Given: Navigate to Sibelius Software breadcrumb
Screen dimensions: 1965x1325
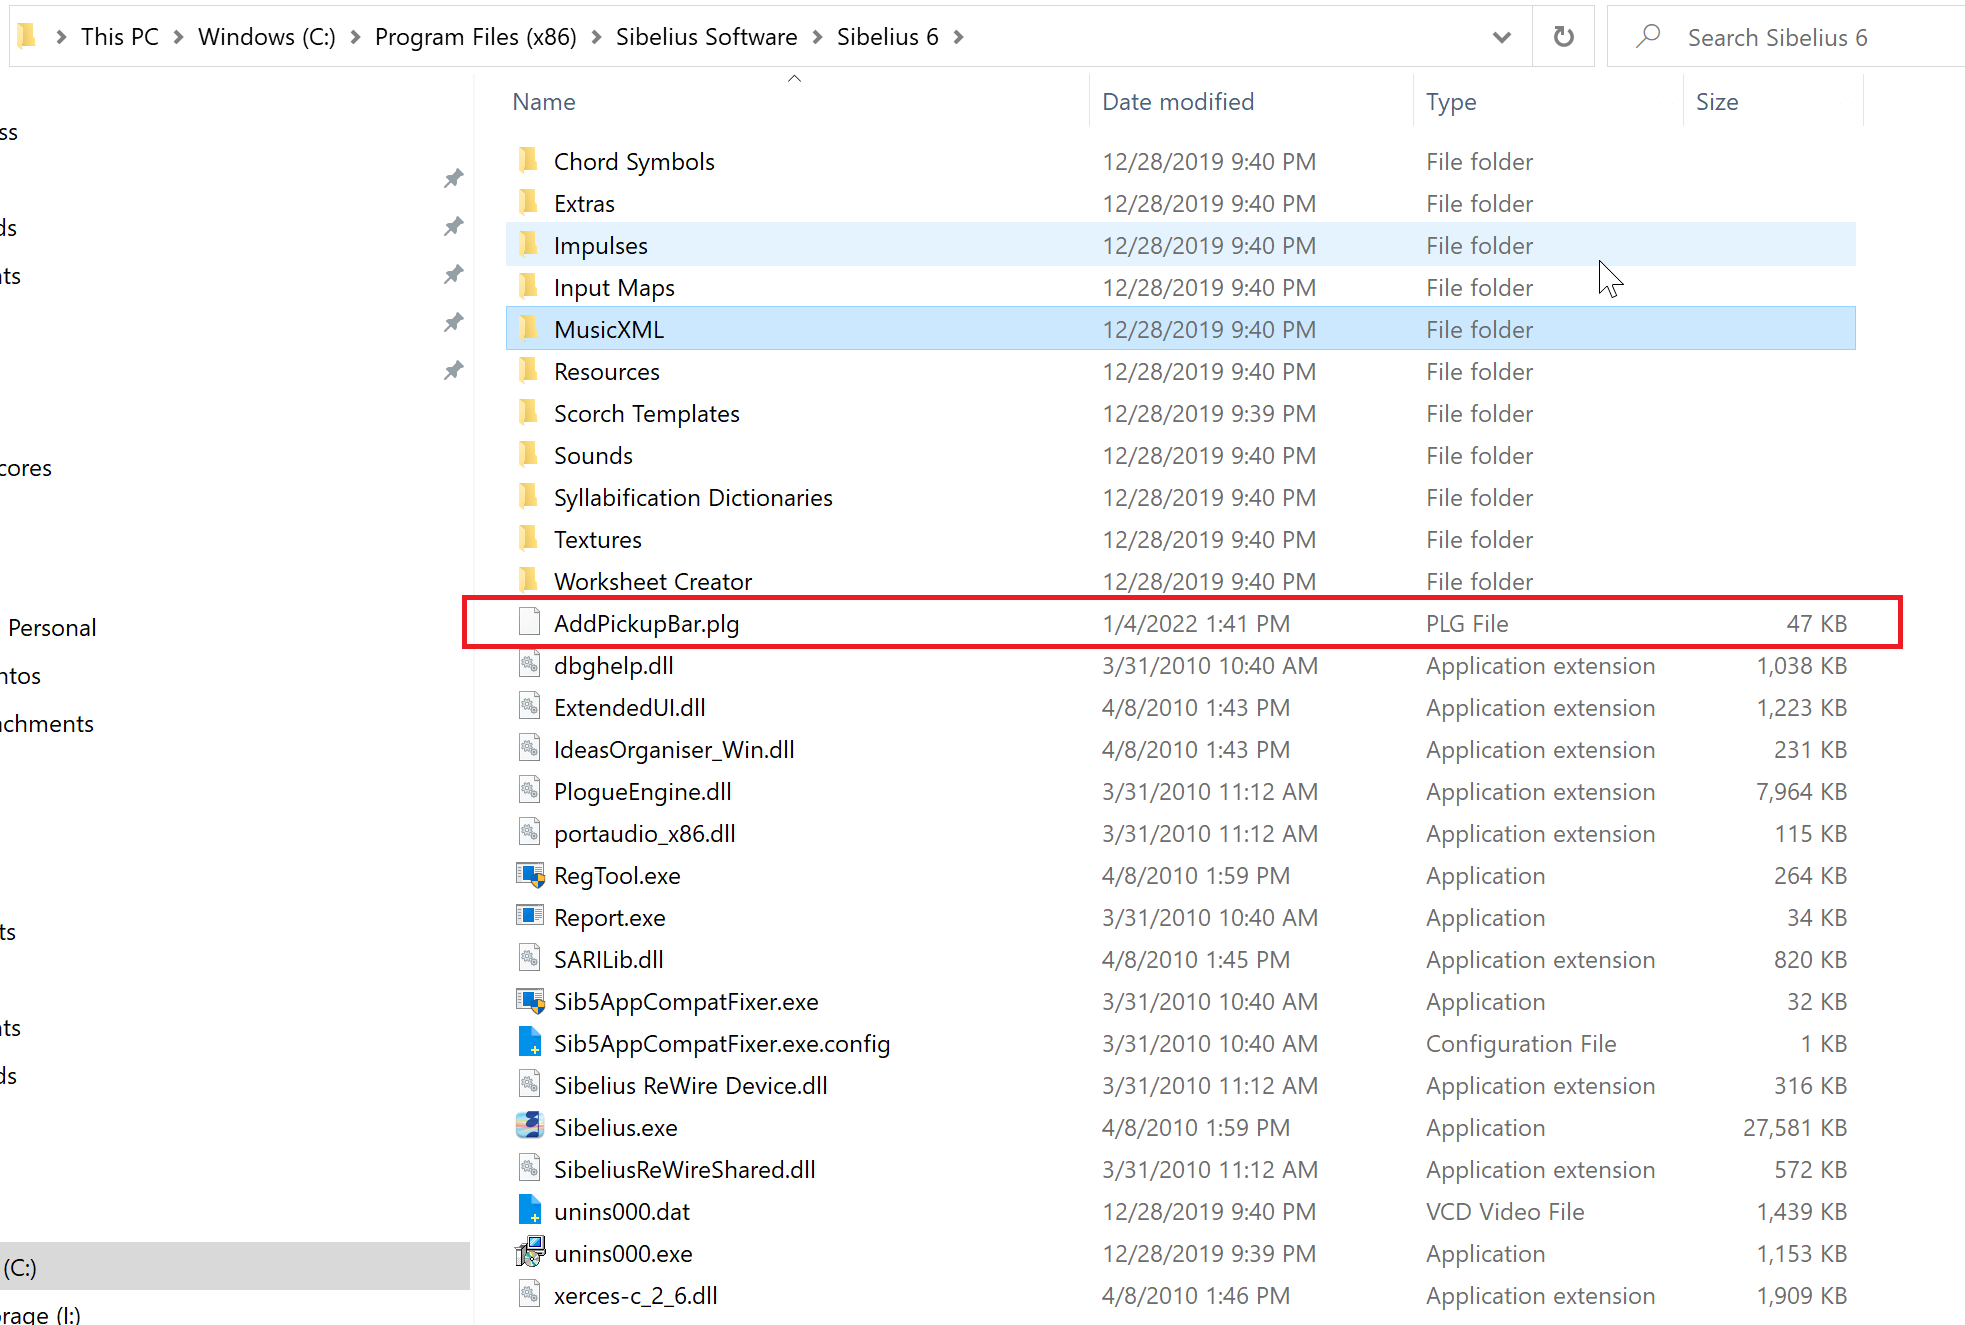Looking at the screenshot, I should [x=707, y=37].
